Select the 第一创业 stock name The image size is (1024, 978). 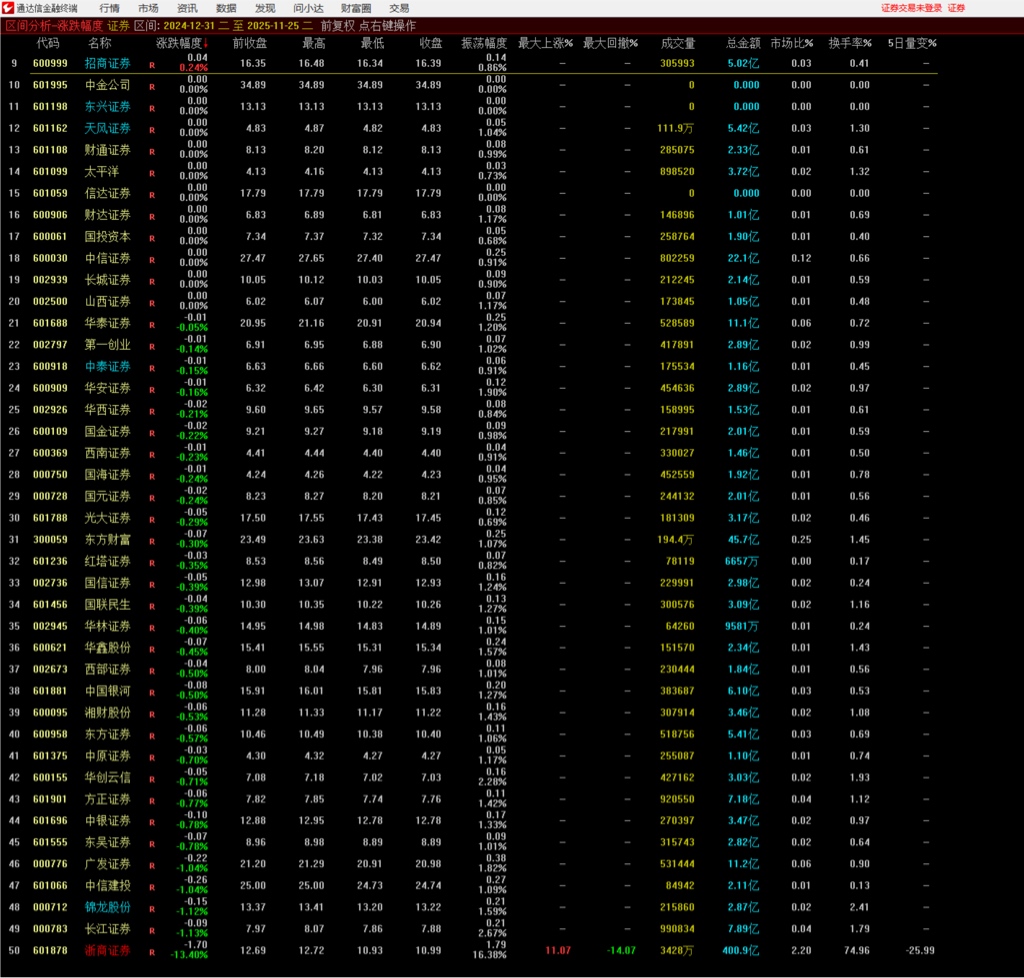coord(108,345)
